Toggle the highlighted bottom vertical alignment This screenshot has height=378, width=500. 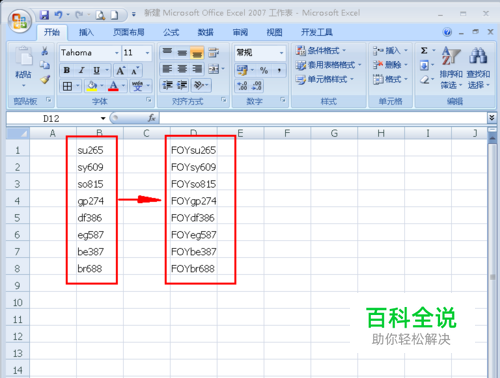(x=197, y=52)
